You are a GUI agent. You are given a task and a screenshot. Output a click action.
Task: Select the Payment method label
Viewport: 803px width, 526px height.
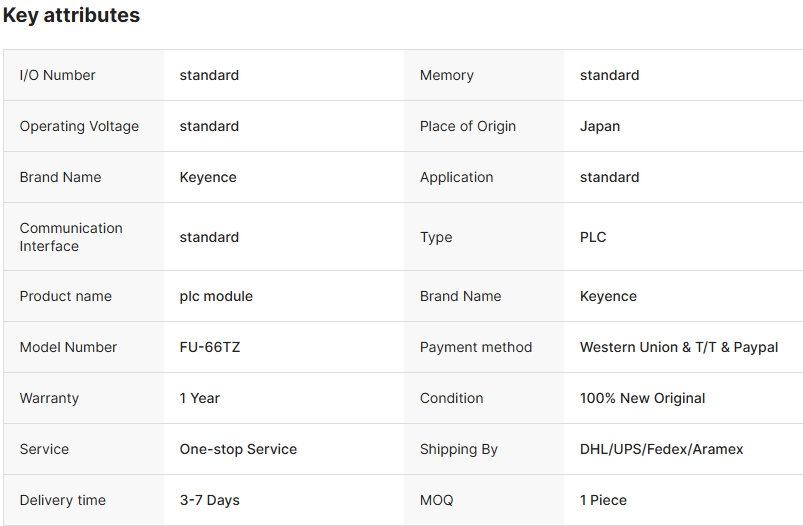click(x=476, y=347)
